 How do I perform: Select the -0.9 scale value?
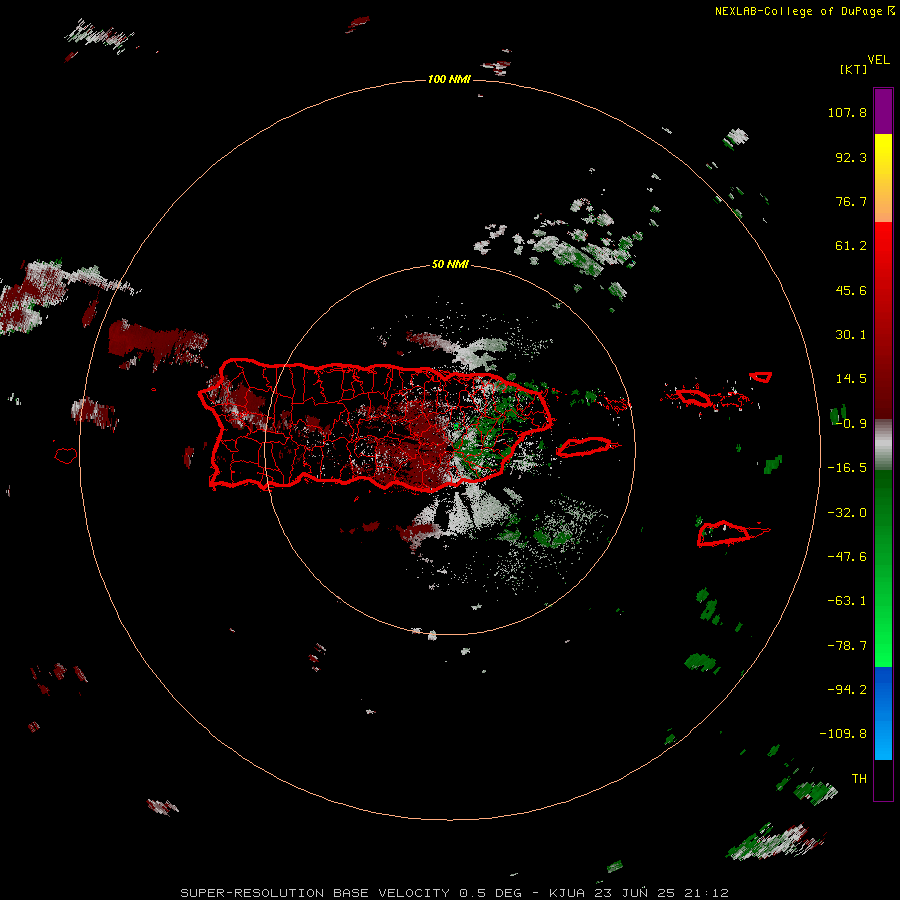(851, 424)
